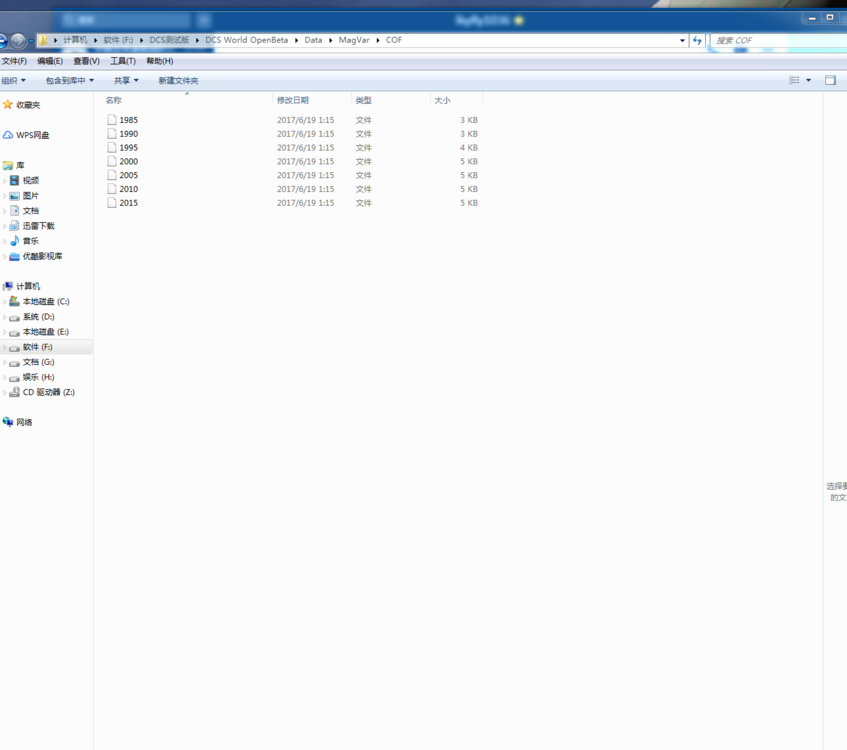
Task: Open the 帮助(H) menu
Action: pyautogui.click(x=159, y=61)
